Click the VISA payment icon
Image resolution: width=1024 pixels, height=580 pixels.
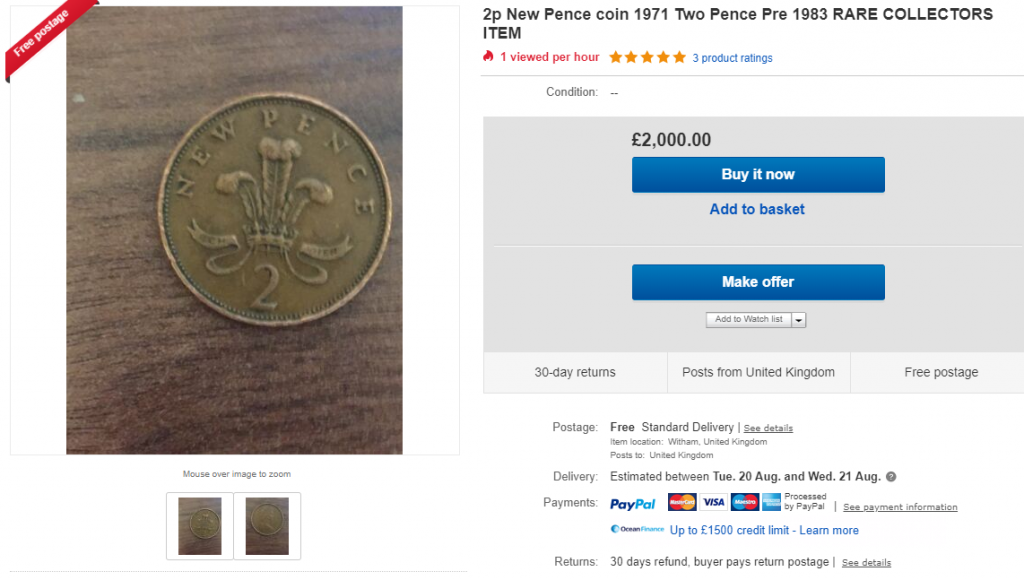tap(713, 502)
